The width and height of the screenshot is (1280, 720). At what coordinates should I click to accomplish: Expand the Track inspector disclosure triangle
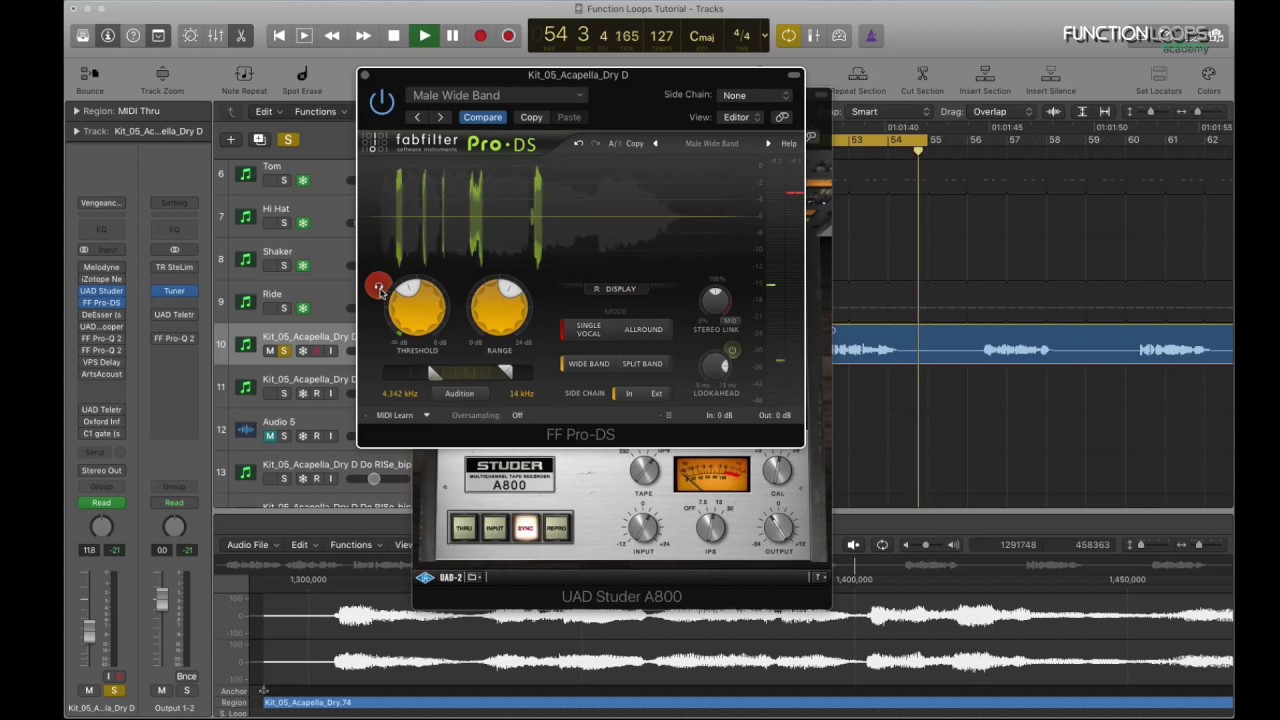pos(76,131)
